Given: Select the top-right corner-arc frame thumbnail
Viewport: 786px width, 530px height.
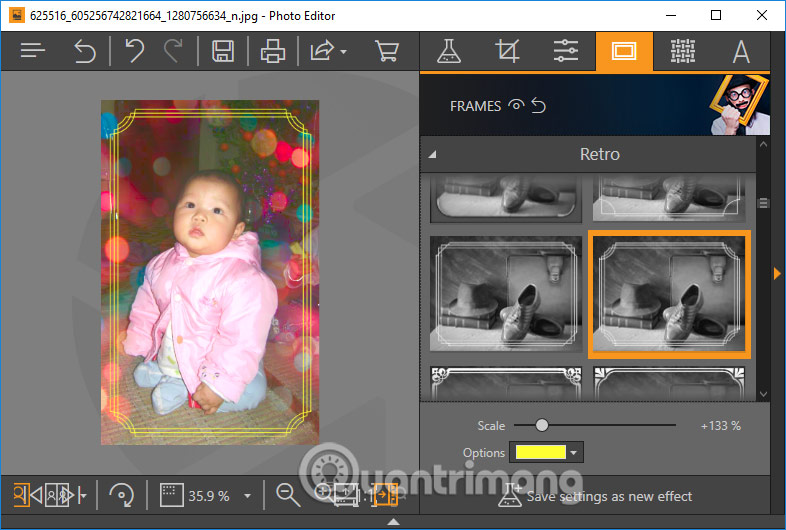Looking at the screenshot, I should tap(669, 199).
